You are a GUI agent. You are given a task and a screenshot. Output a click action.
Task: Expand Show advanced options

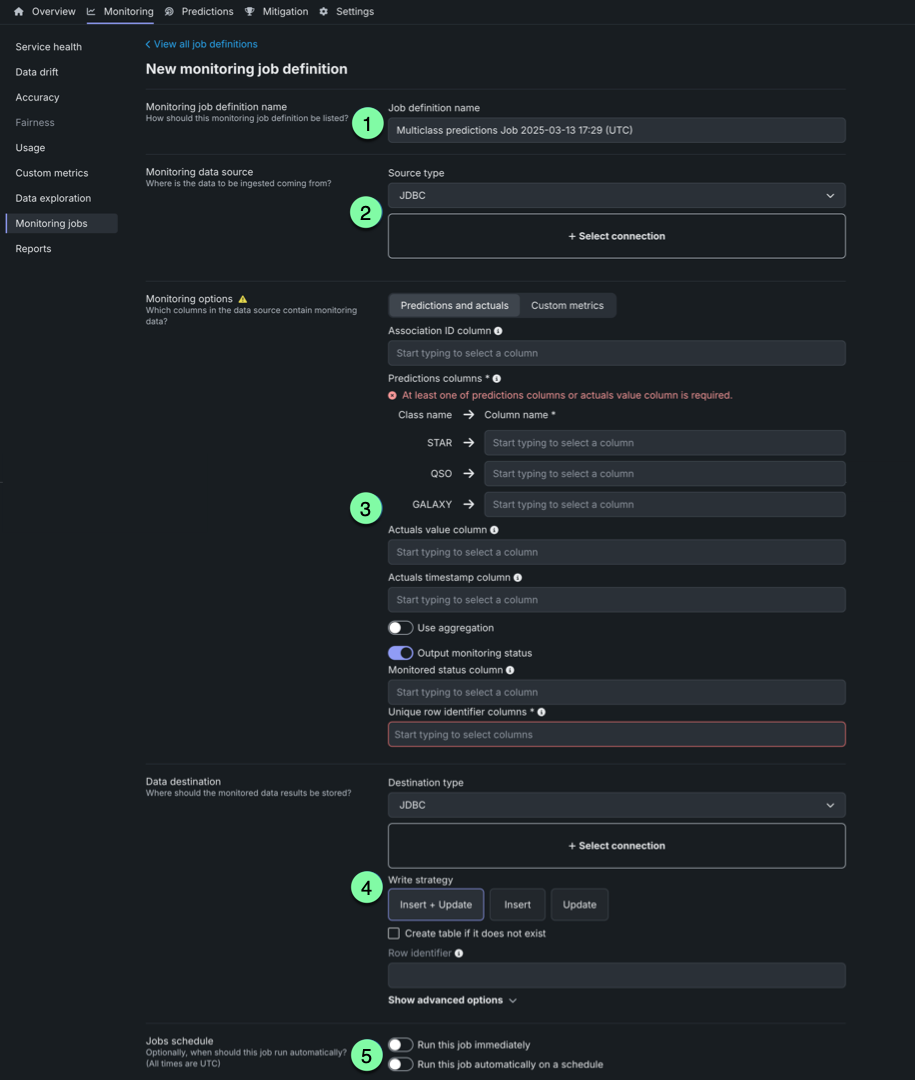(452, 1000)
